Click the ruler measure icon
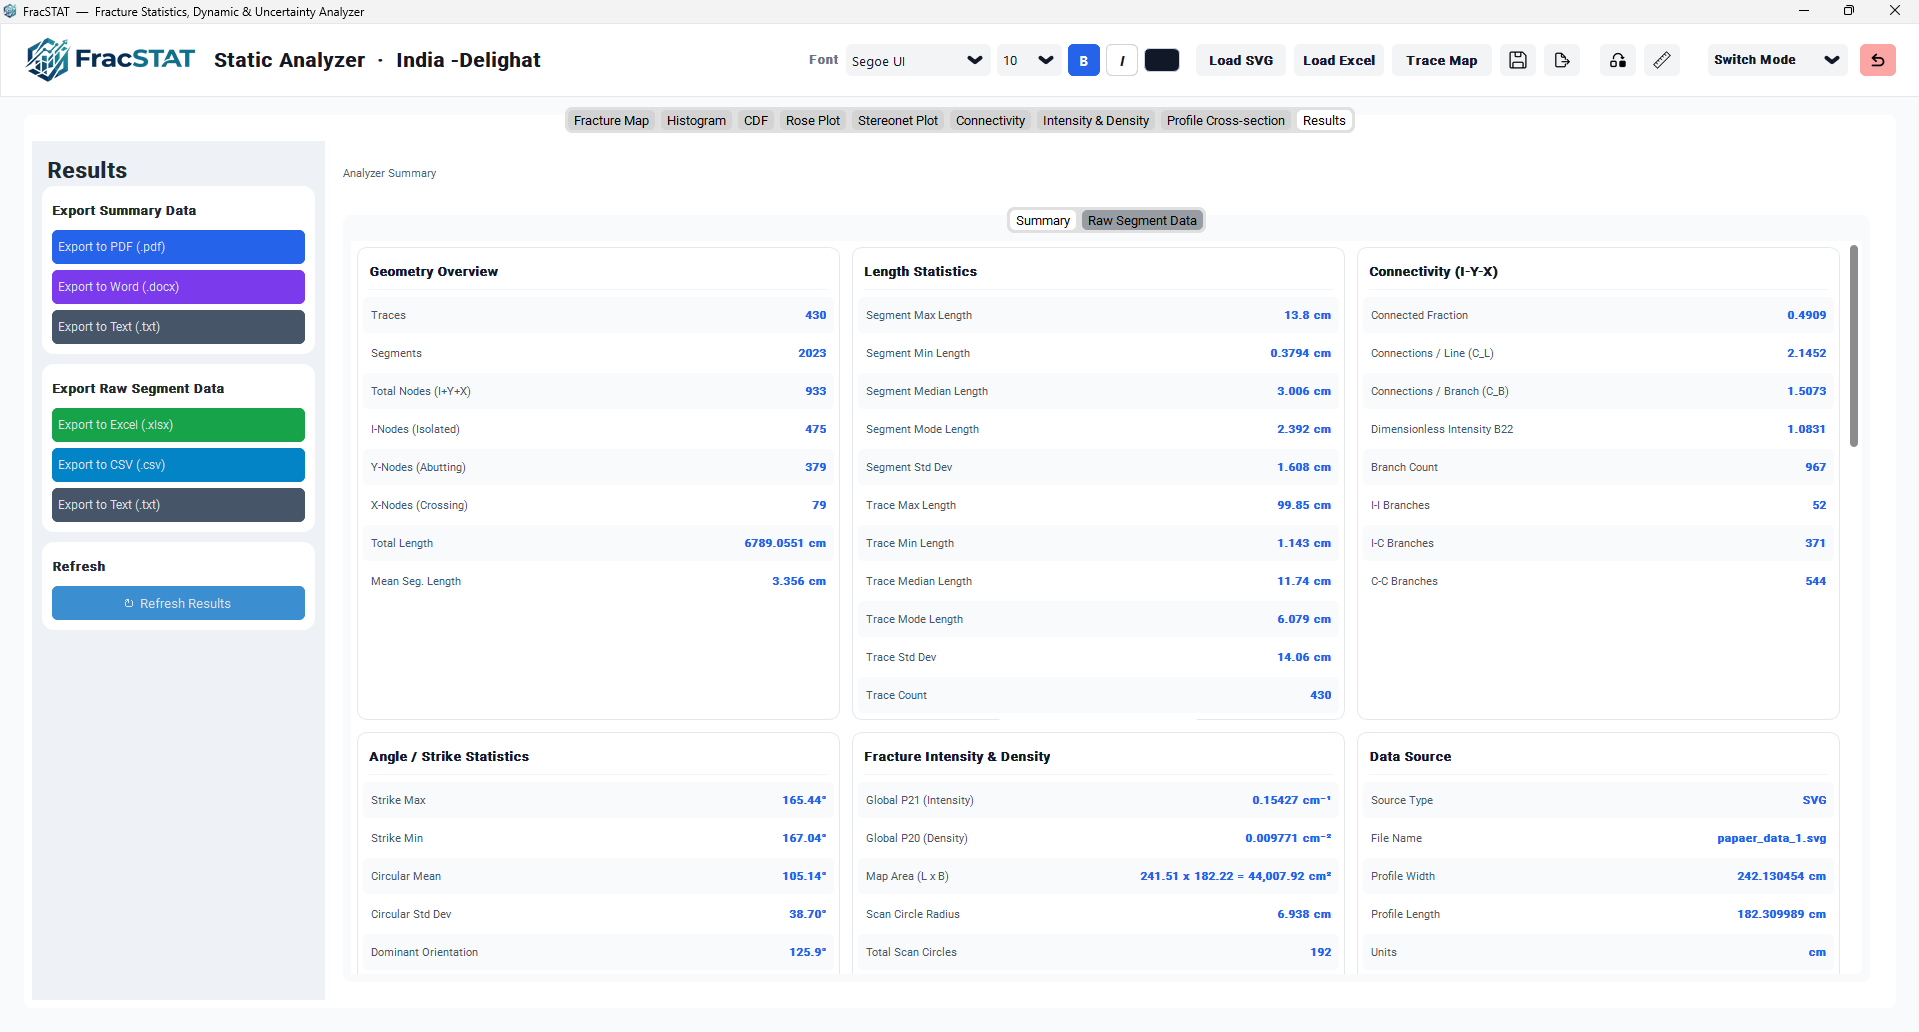 1661,60
